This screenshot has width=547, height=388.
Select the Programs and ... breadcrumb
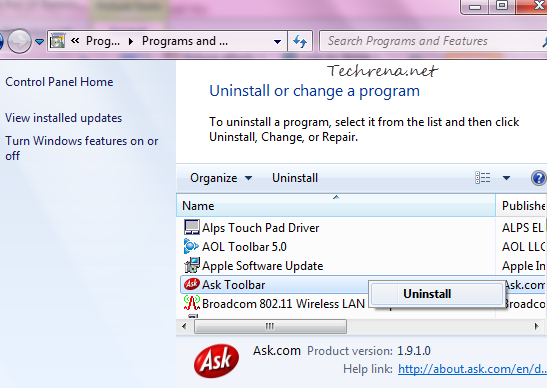point(185,41)
